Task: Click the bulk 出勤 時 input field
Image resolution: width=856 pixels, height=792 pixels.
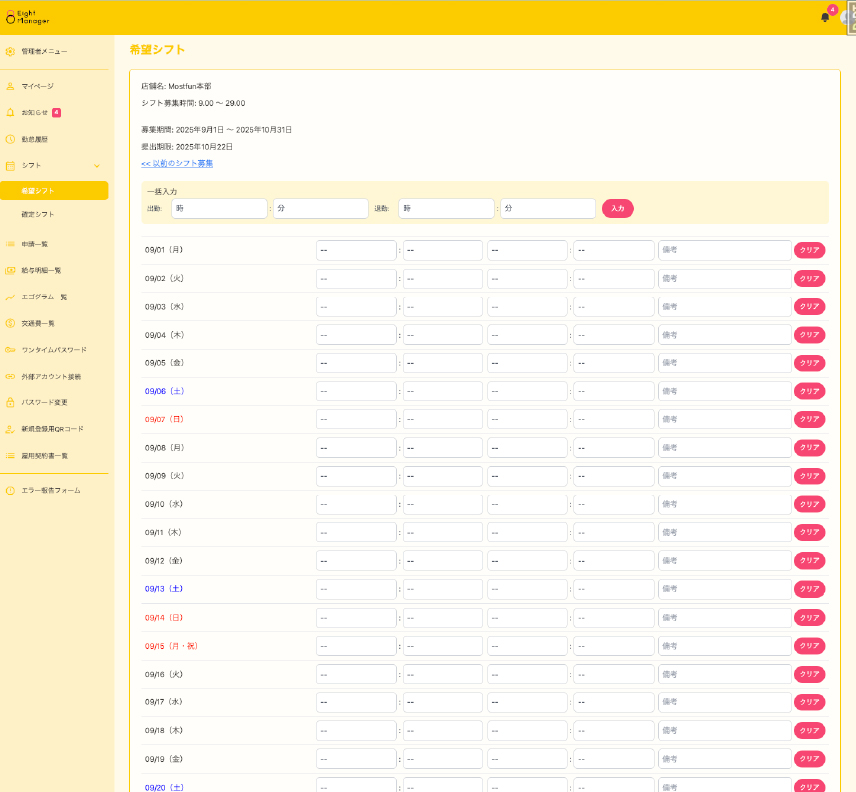Action: coord(219,209)
